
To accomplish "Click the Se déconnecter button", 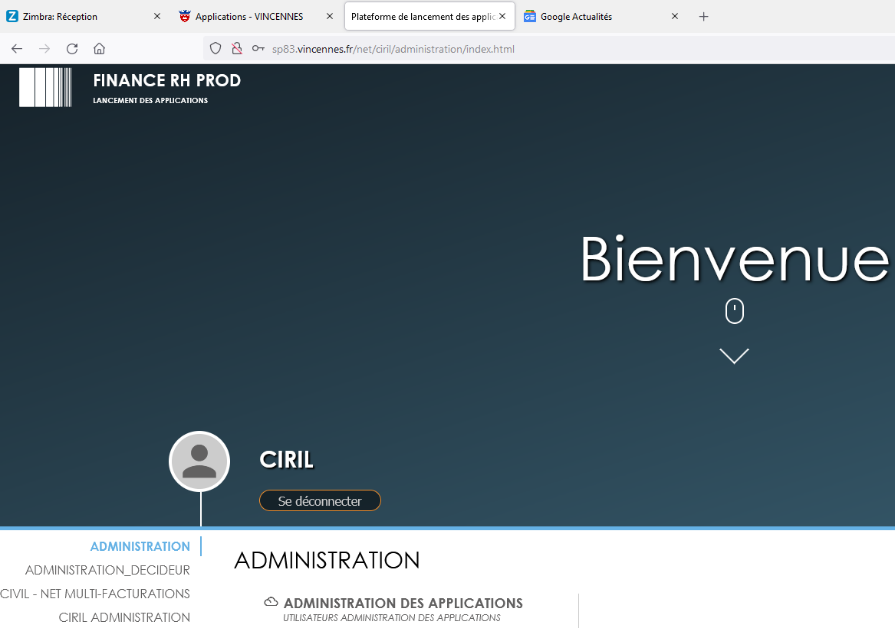I will 320,501.
